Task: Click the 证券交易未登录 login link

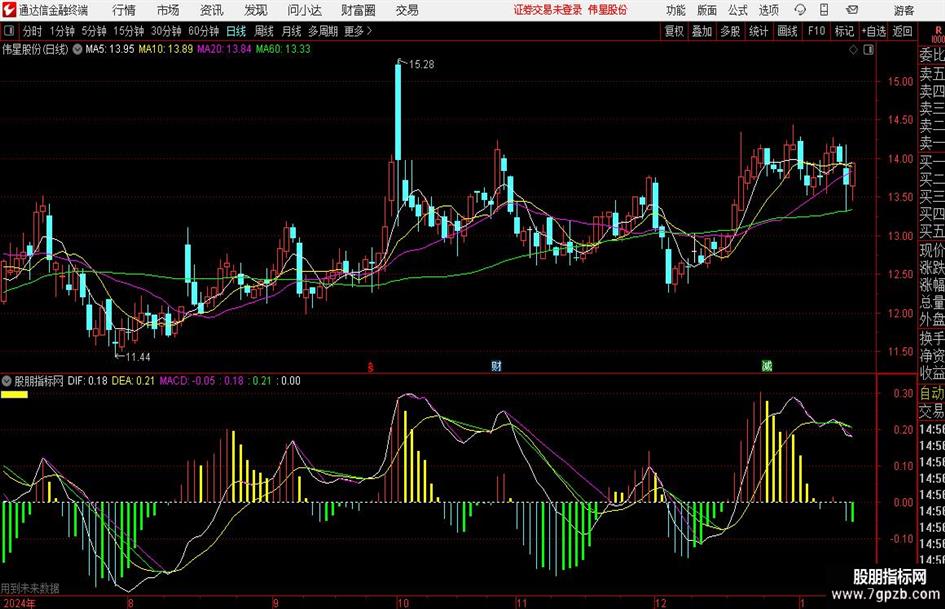Action: [548, 10]
